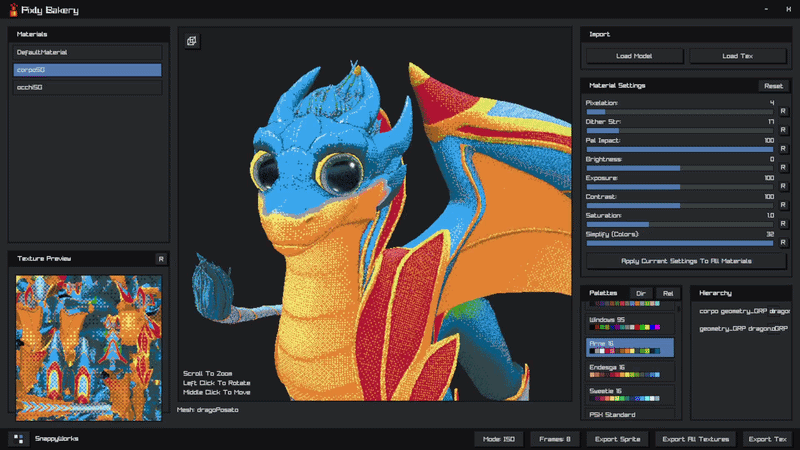This screenshot has width=800, height=450.
Task: Click the Pixly Bakery app logo icon
Action: (x=13, y=10)
